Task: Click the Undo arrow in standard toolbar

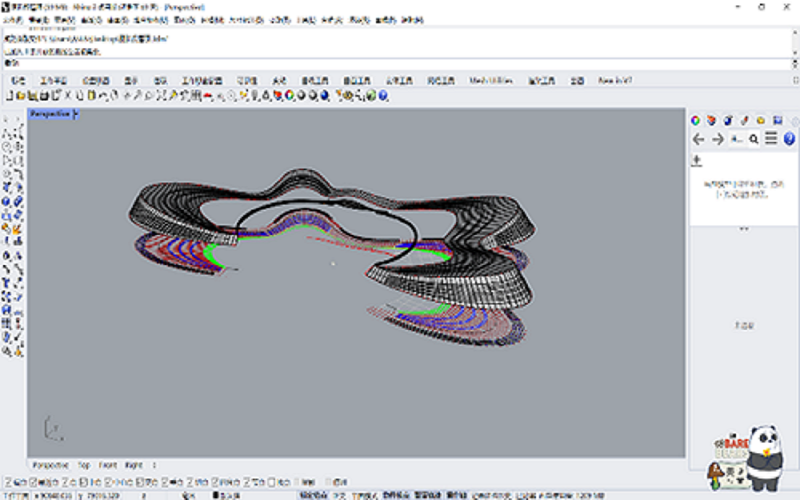Action: point(104,95)
